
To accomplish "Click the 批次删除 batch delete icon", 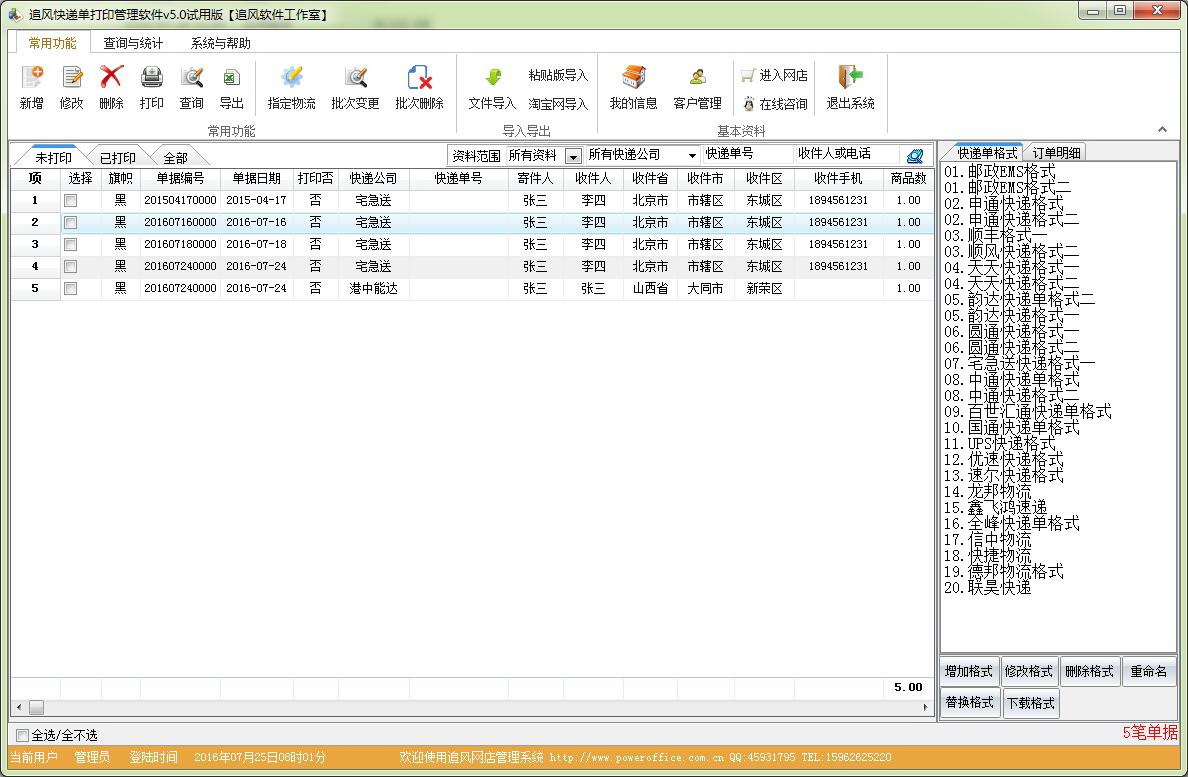I will coord(419,78).
